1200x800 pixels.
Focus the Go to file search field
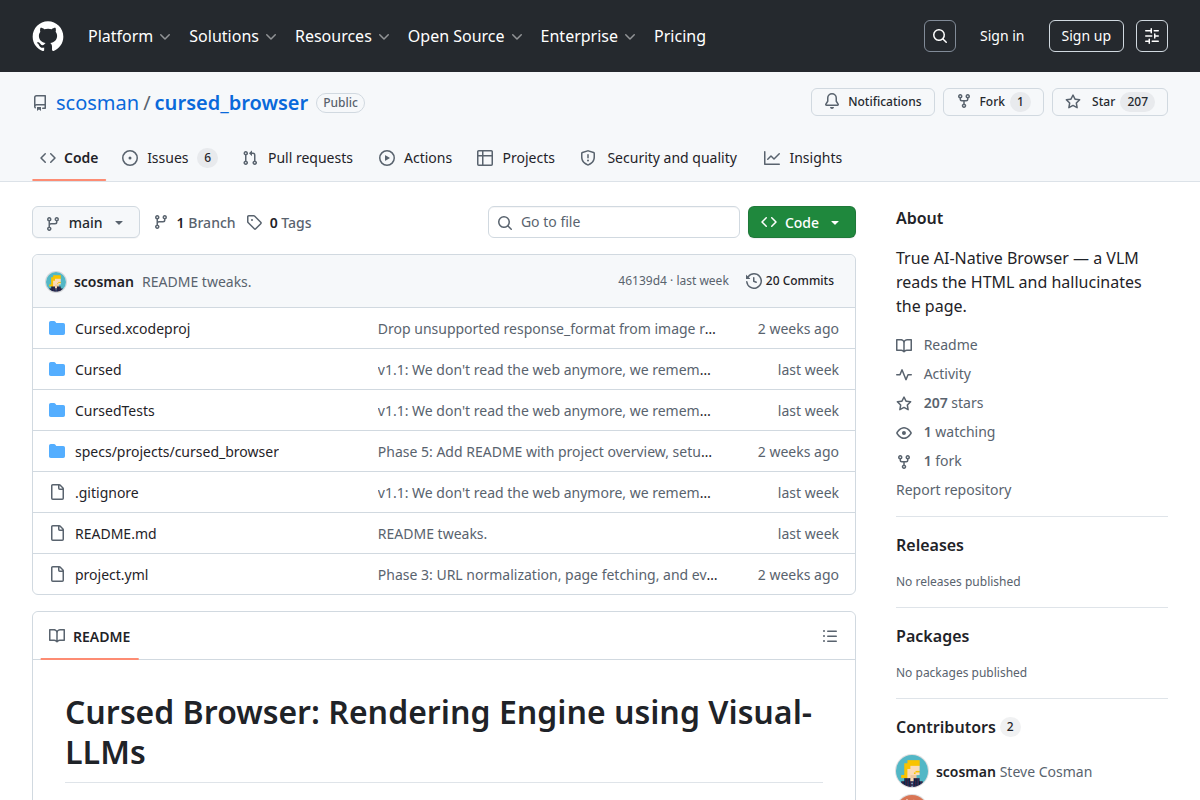614,222
